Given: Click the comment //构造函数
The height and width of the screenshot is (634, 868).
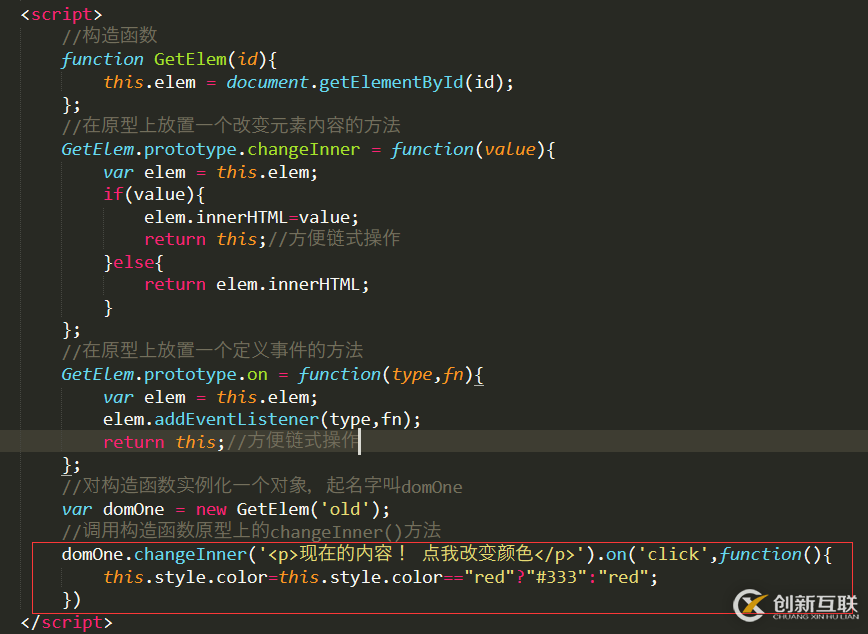Looking at the screenshot, I should [x=110, y=36].
